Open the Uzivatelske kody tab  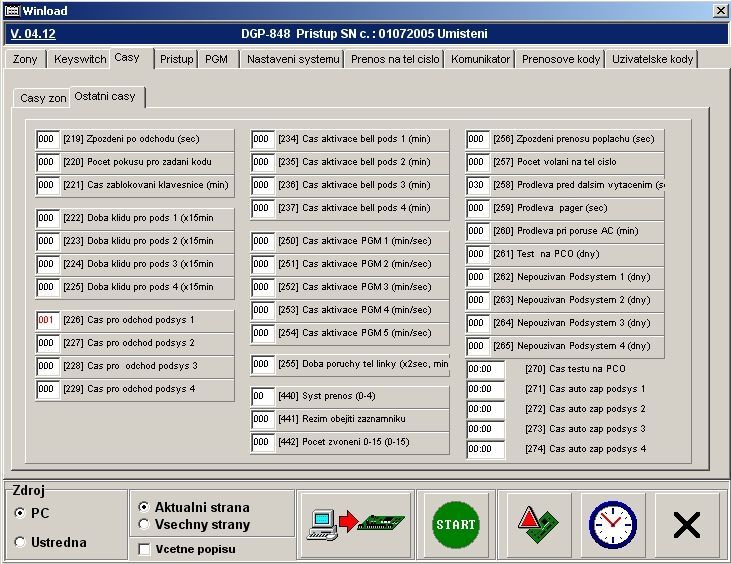652,59
